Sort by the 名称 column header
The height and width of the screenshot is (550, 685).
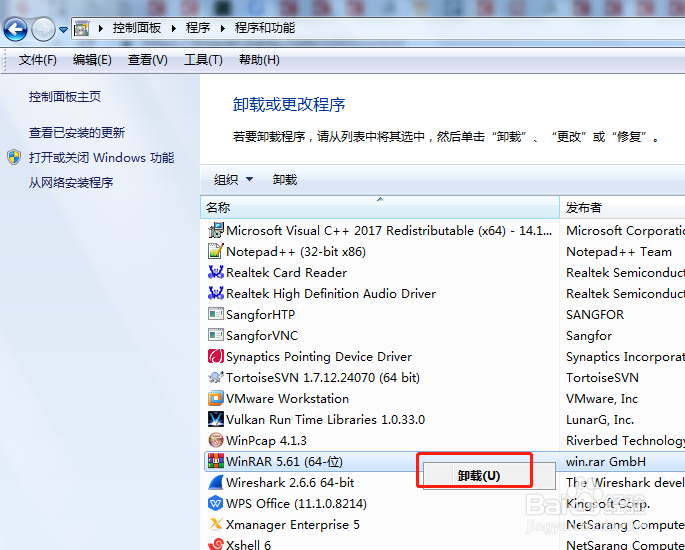click(x=380, y=207)
